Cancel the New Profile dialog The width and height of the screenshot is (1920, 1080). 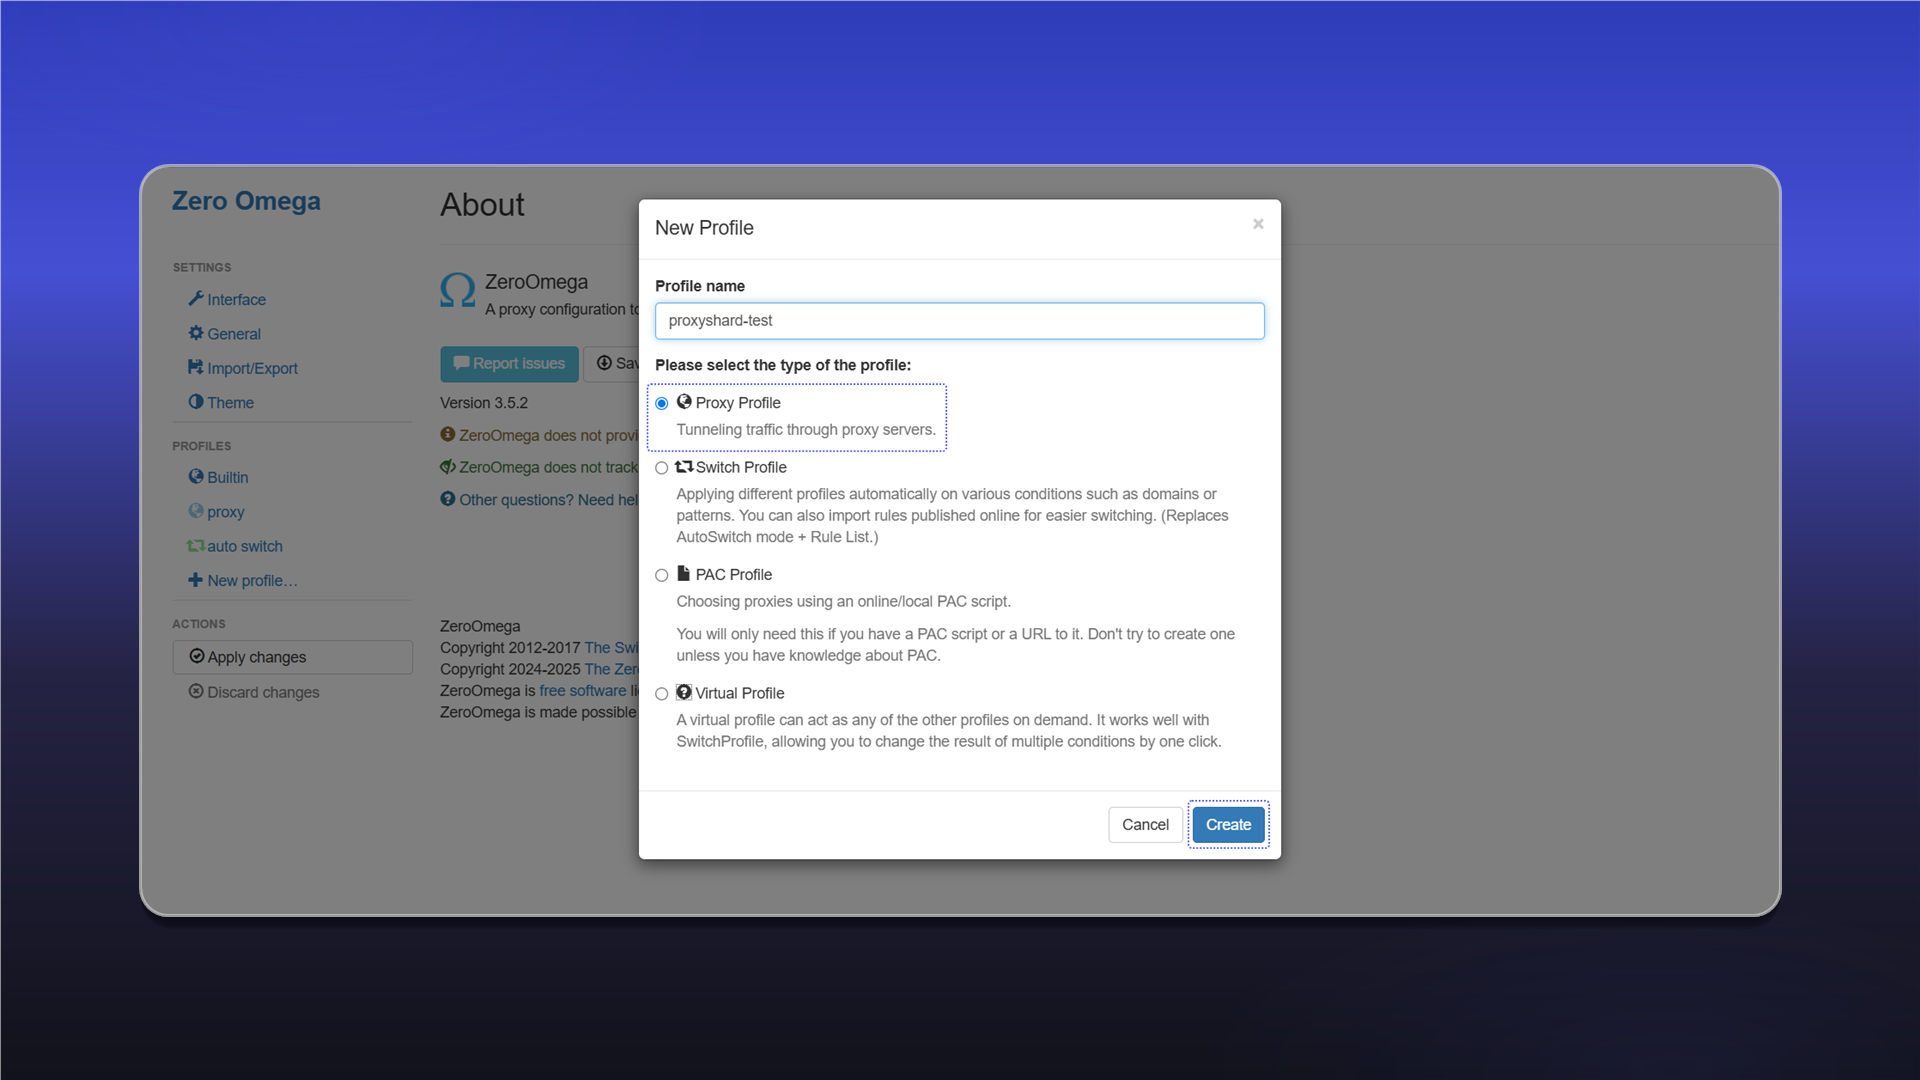[x=1145, y=825]
